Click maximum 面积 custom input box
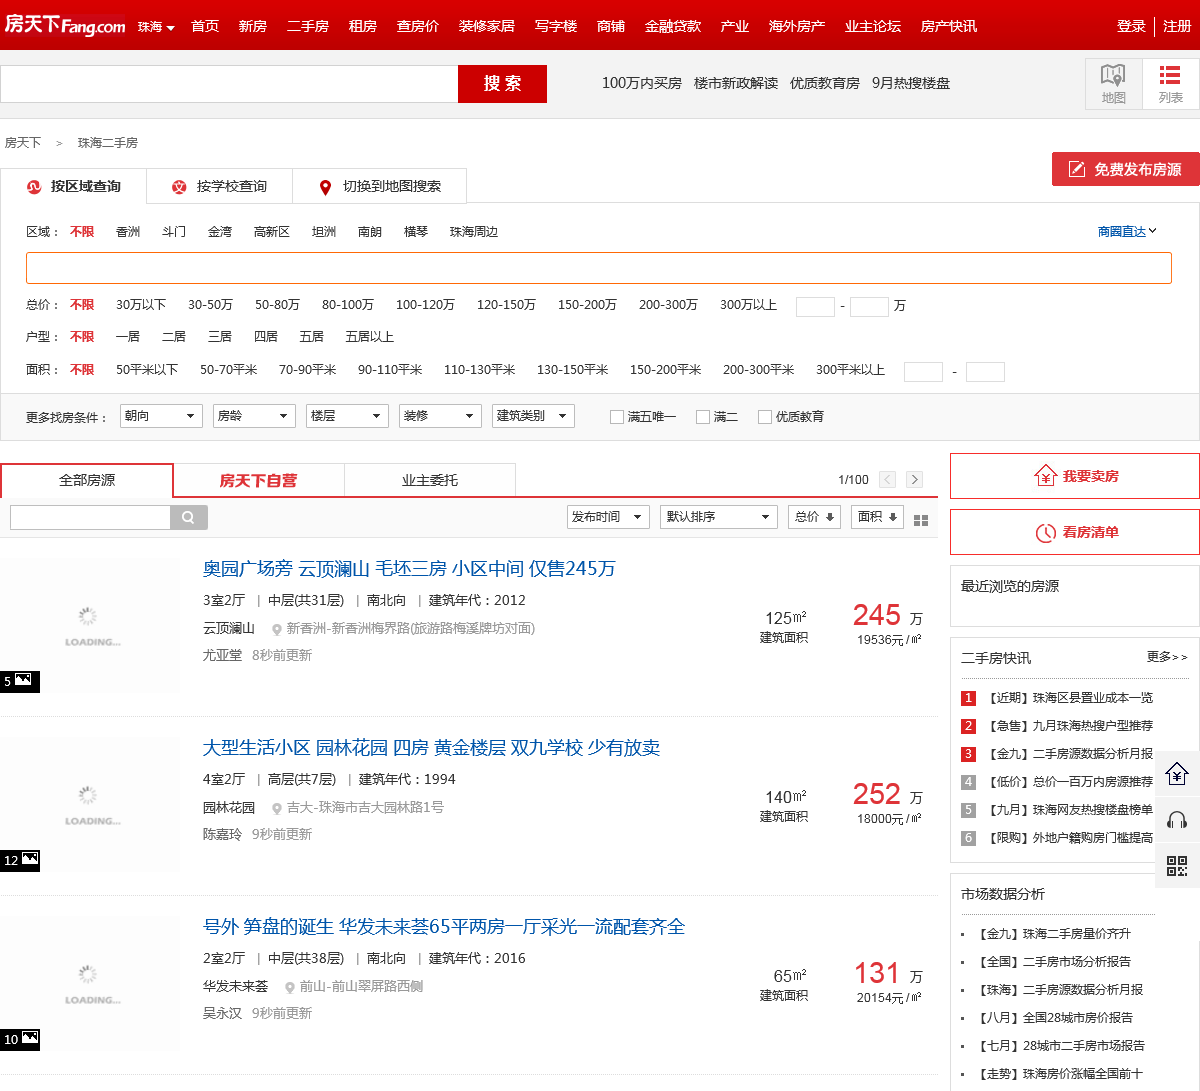This screenshot has width=1200, height=1091. (985, 372)
